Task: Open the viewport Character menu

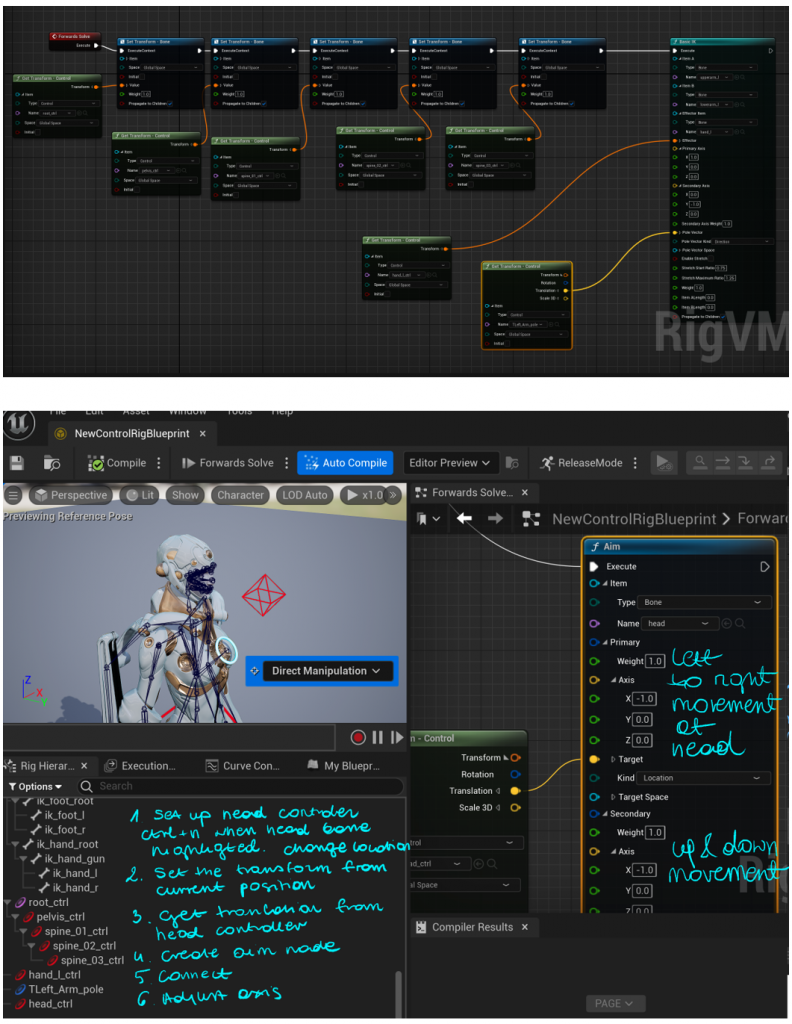Action: 240,495
